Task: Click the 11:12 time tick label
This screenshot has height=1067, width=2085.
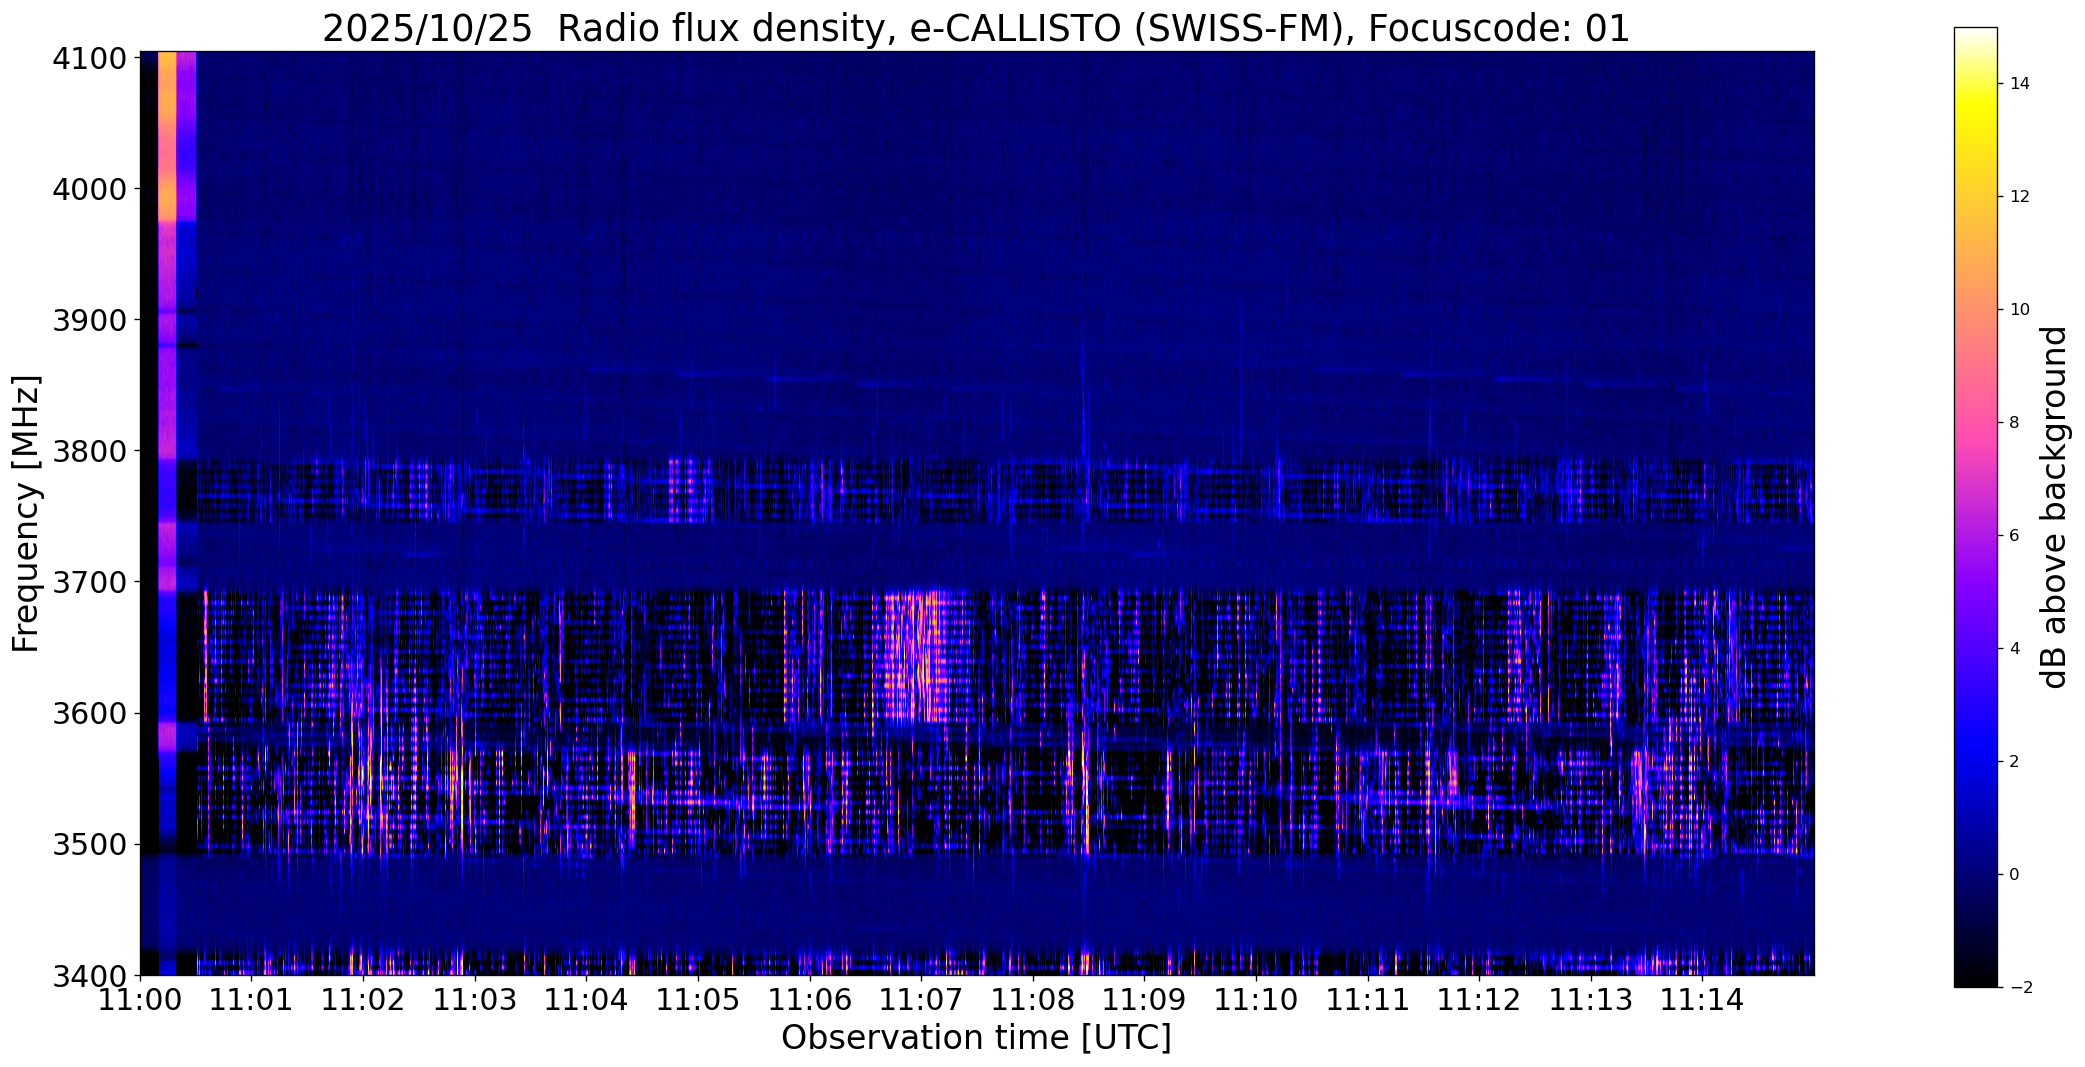Action: 1480,999
